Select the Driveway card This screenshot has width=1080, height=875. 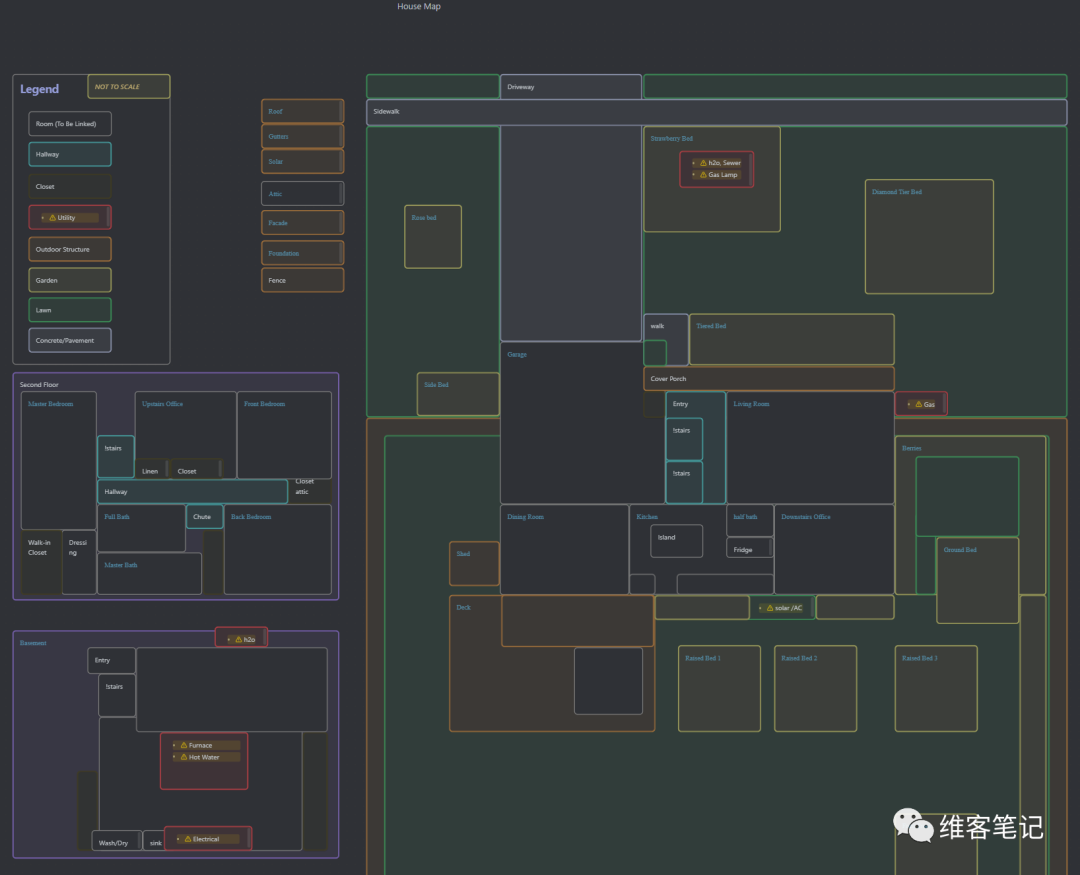571,87
